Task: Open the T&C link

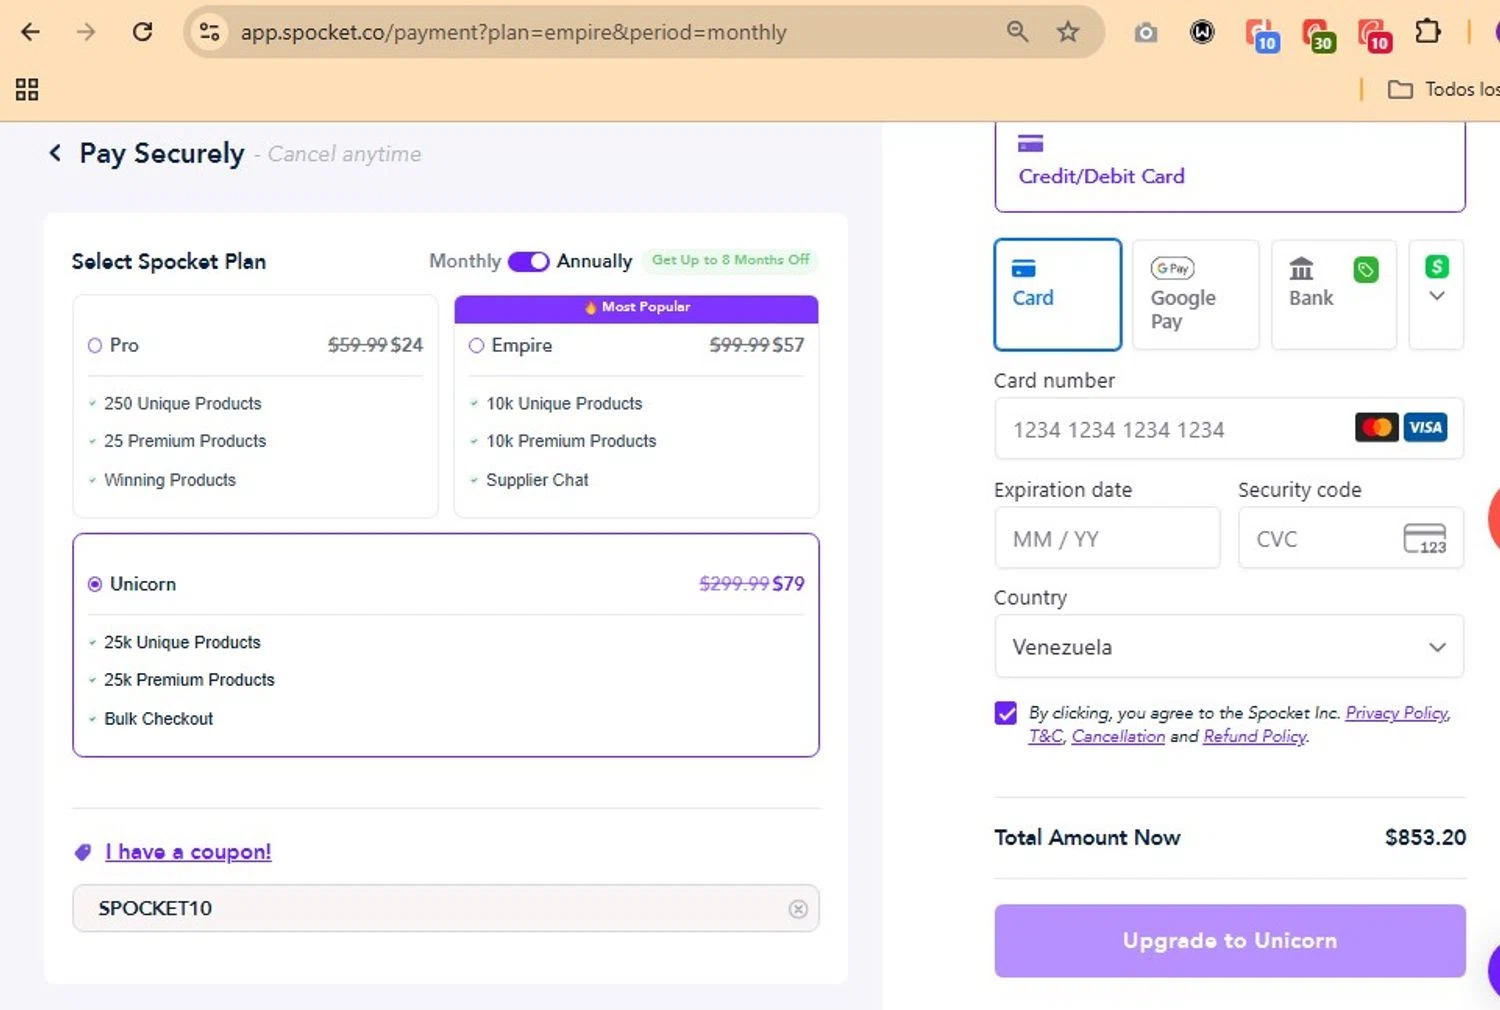Action: point(1046,736)
